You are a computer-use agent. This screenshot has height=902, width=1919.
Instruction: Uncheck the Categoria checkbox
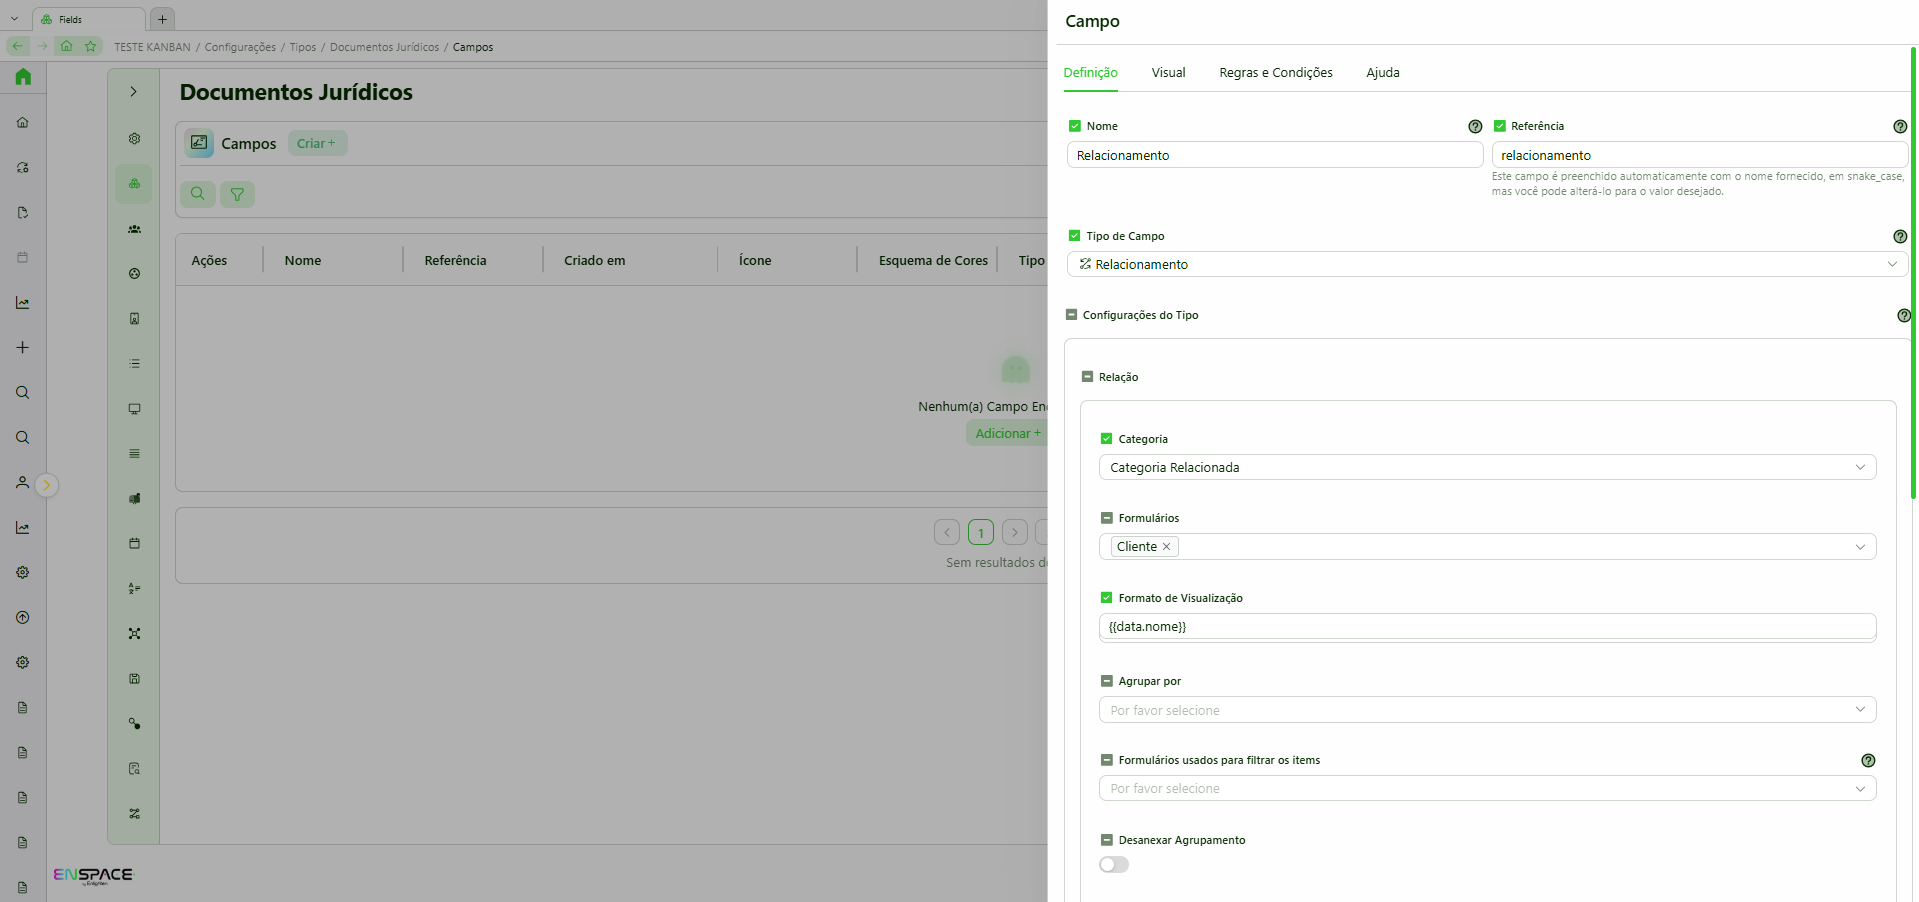click(1106, 438)
